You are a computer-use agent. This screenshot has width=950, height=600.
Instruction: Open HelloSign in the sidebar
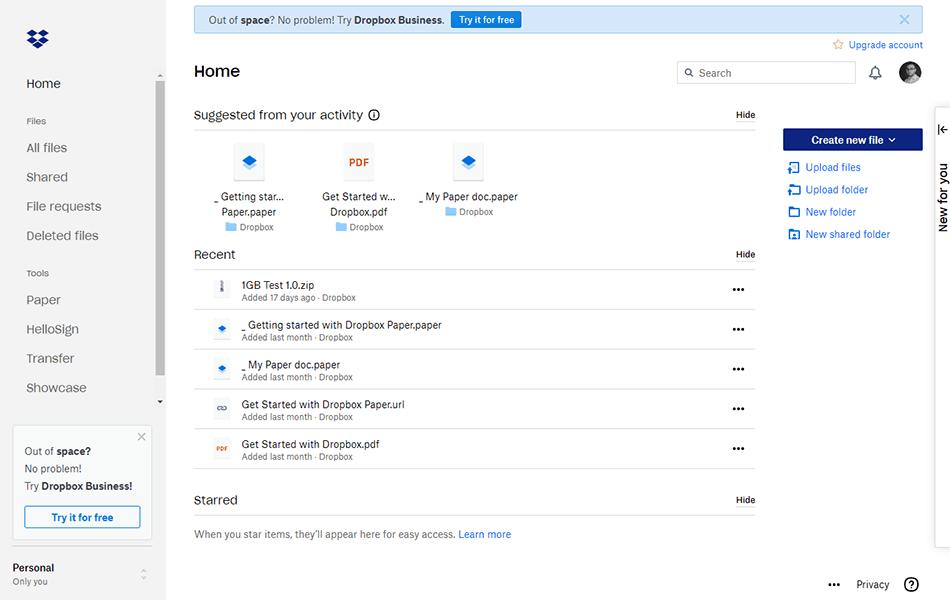[x=52, y=329]
